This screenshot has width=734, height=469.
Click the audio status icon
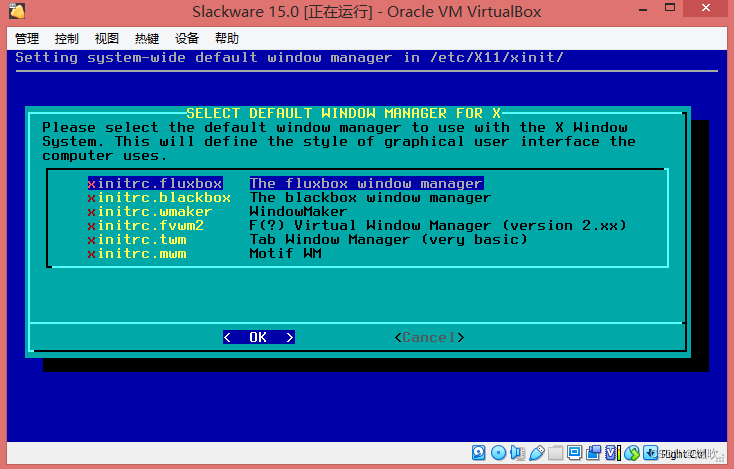click(x=517, y=453)
